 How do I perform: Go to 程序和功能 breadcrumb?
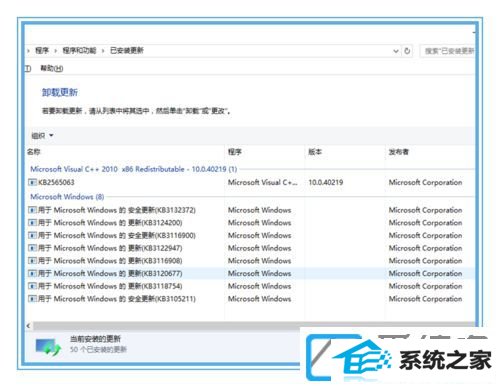click(x=79, y=51)
